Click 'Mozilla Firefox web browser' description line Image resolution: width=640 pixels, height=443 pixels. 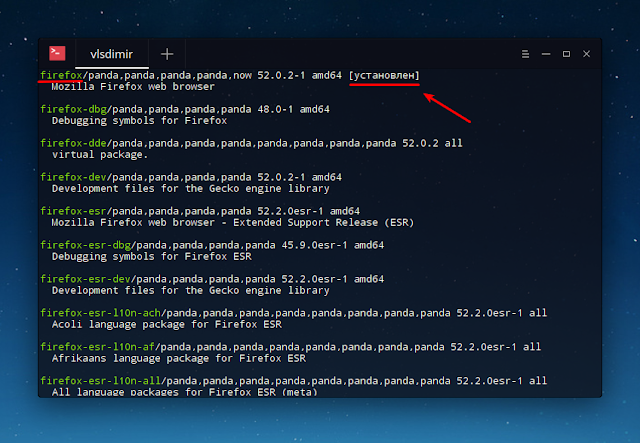(133, 87)
